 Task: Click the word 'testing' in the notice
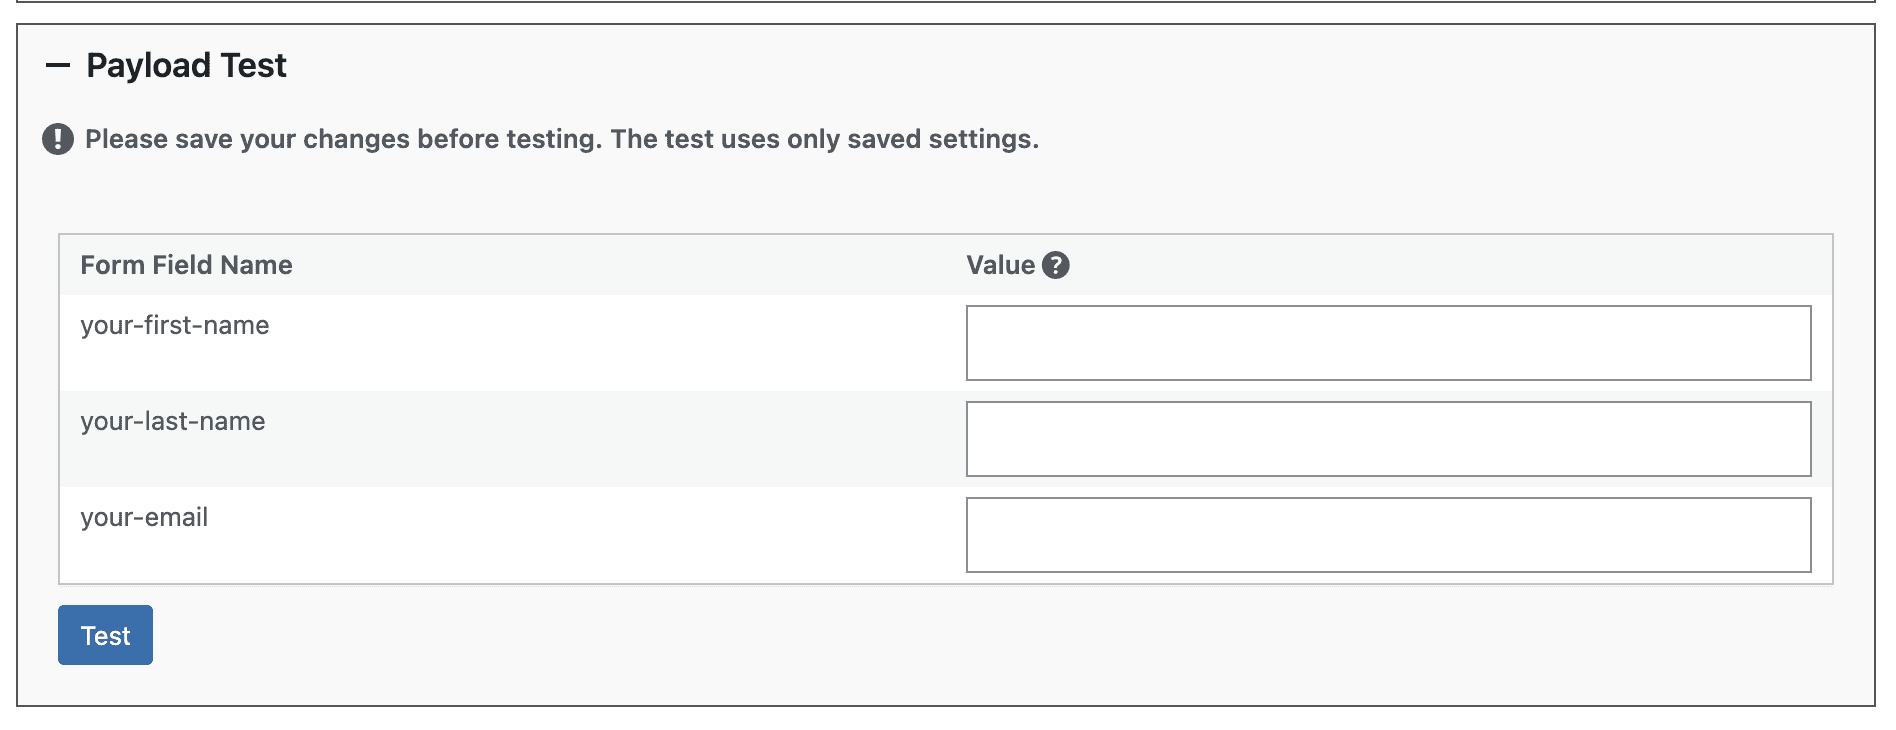pyautogui.click(x=553, y=139)
